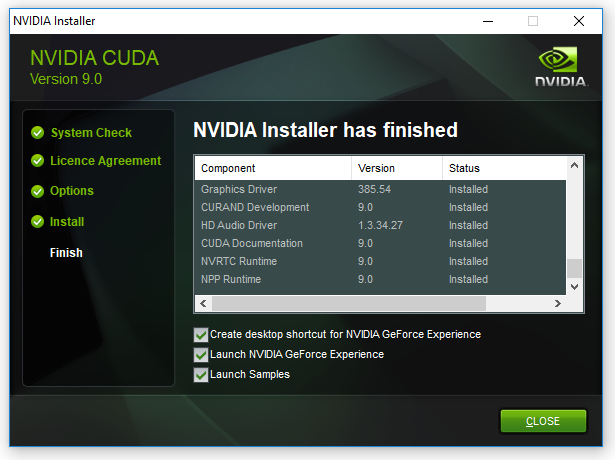
Task: Click the NVIDIA eye logo
Action: [x=558, y=60]
